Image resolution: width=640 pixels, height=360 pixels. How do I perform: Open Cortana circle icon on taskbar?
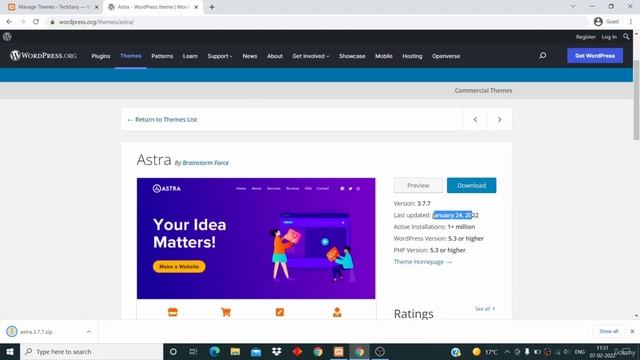tap(173, 351)
